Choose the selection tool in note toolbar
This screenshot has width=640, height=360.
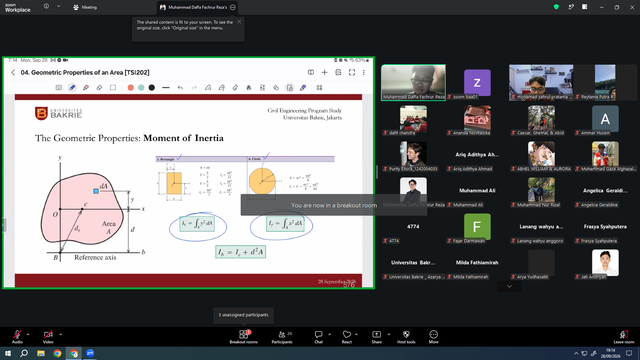(x=113, y=87)
